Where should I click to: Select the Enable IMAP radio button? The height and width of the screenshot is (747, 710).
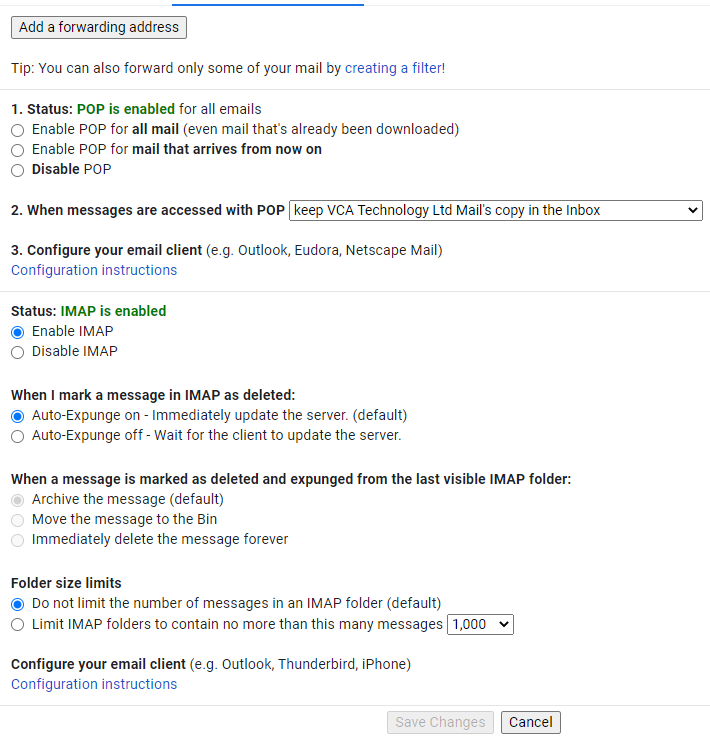point(18,332)
